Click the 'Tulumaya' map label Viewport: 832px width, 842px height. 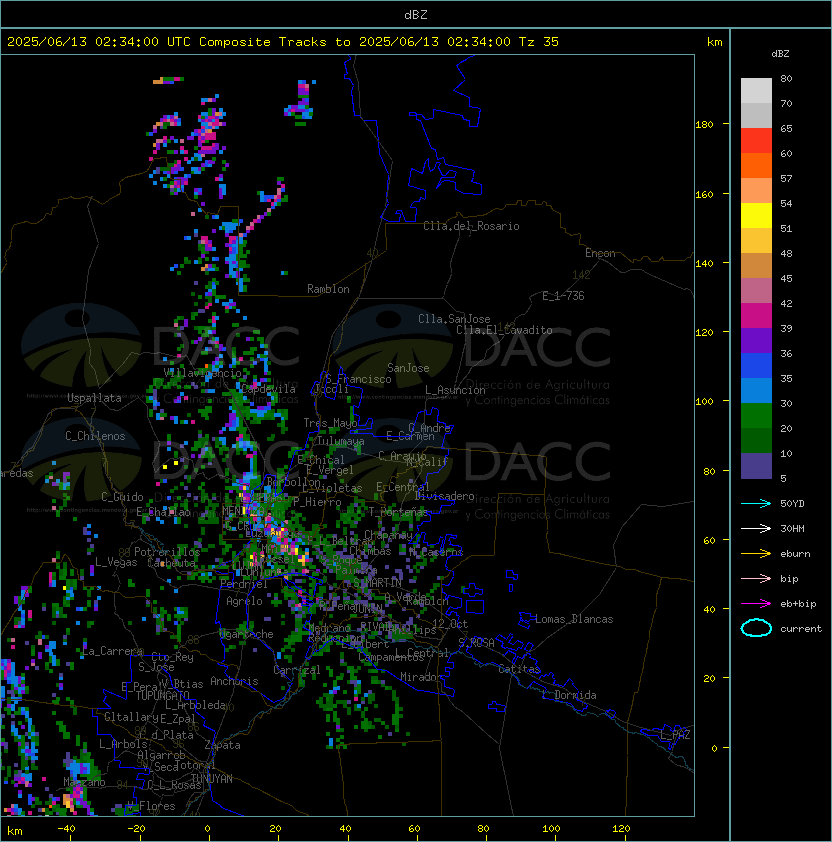click(341, 441)
